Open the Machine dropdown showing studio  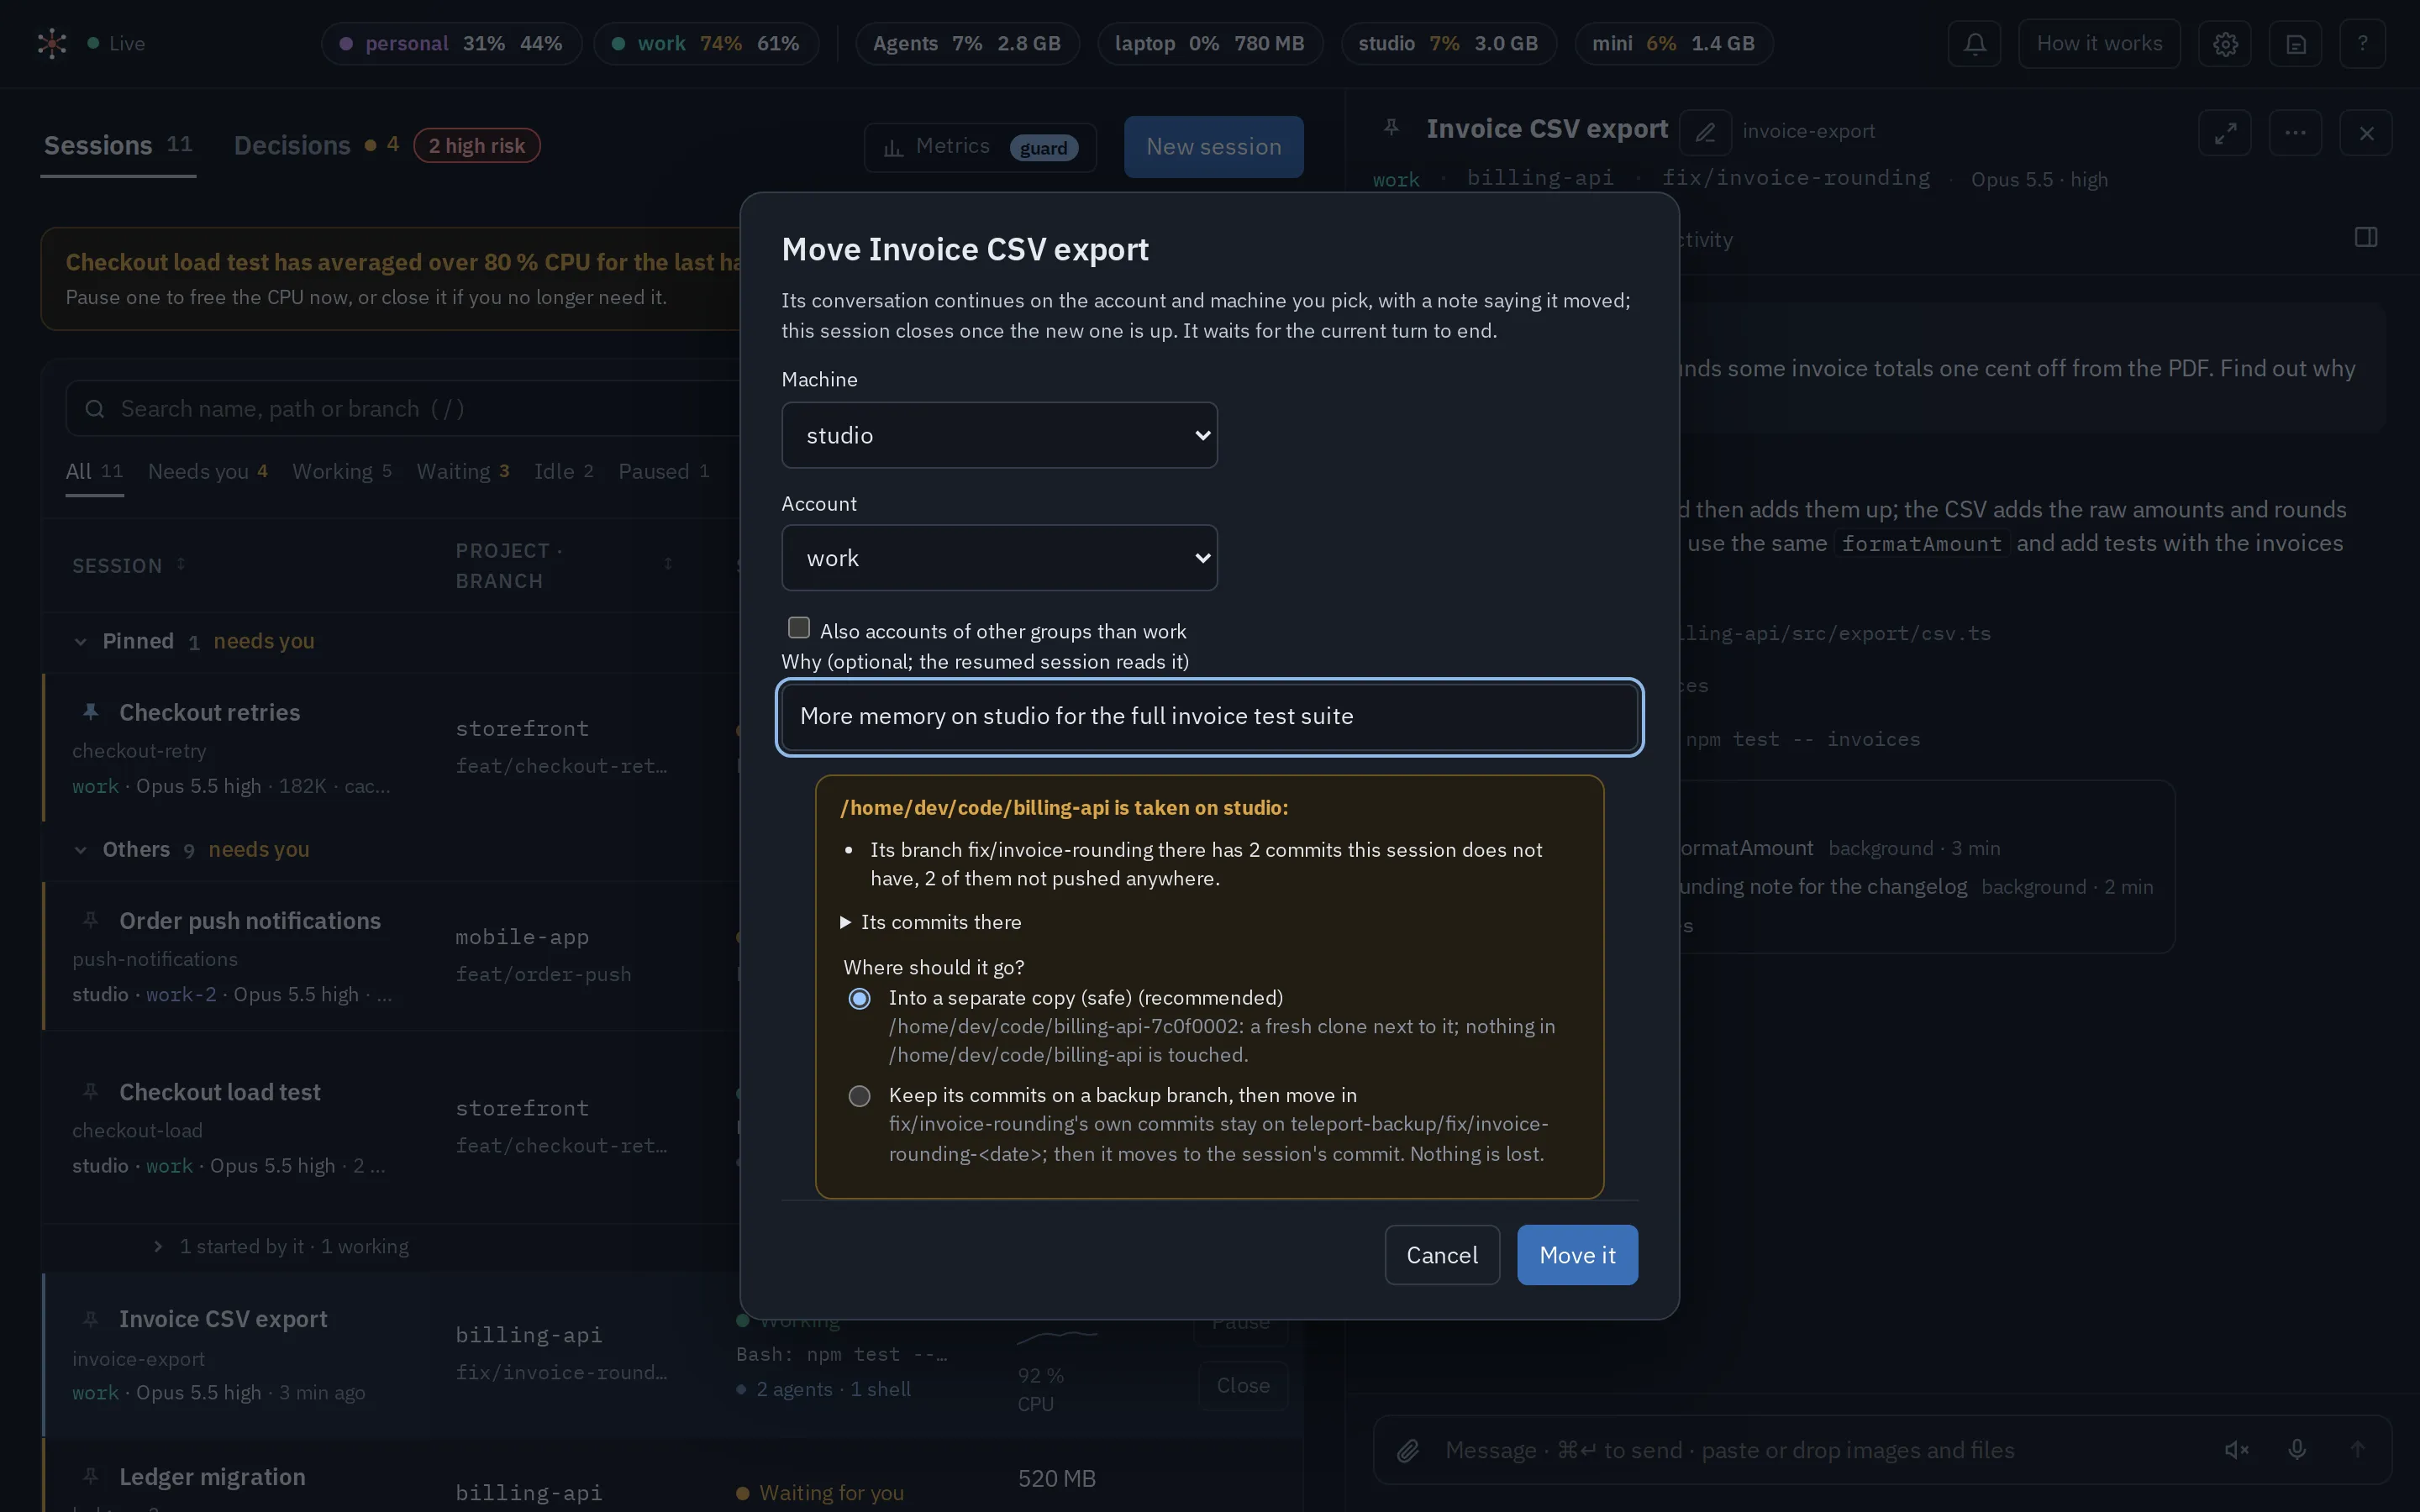pos(999,435)
